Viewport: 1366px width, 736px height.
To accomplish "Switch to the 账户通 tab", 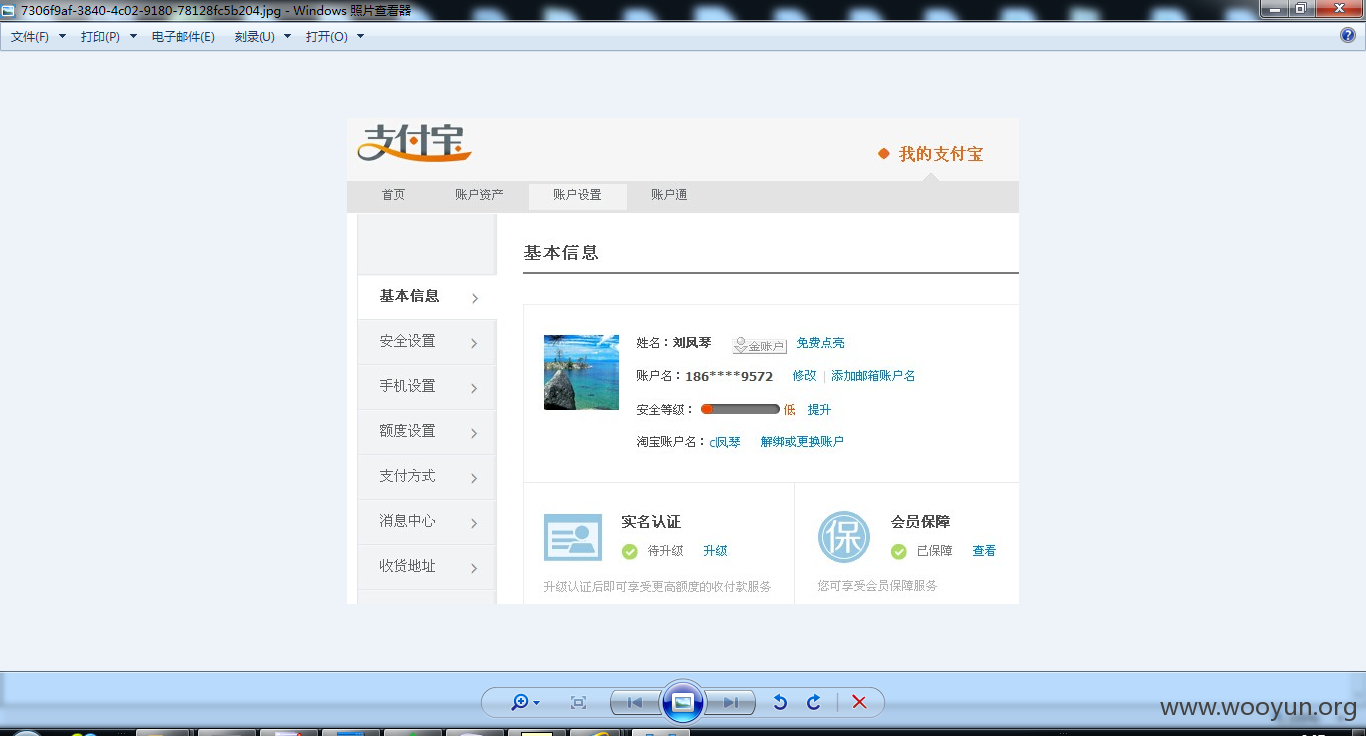I will (669, 195).
